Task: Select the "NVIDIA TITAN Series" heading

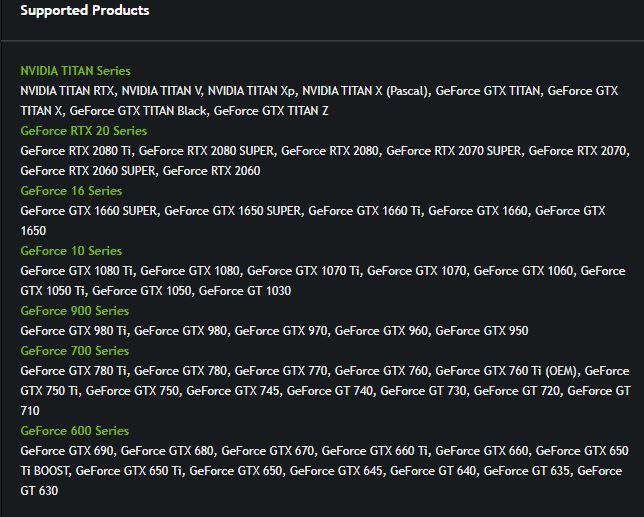Action: point(76,71)
